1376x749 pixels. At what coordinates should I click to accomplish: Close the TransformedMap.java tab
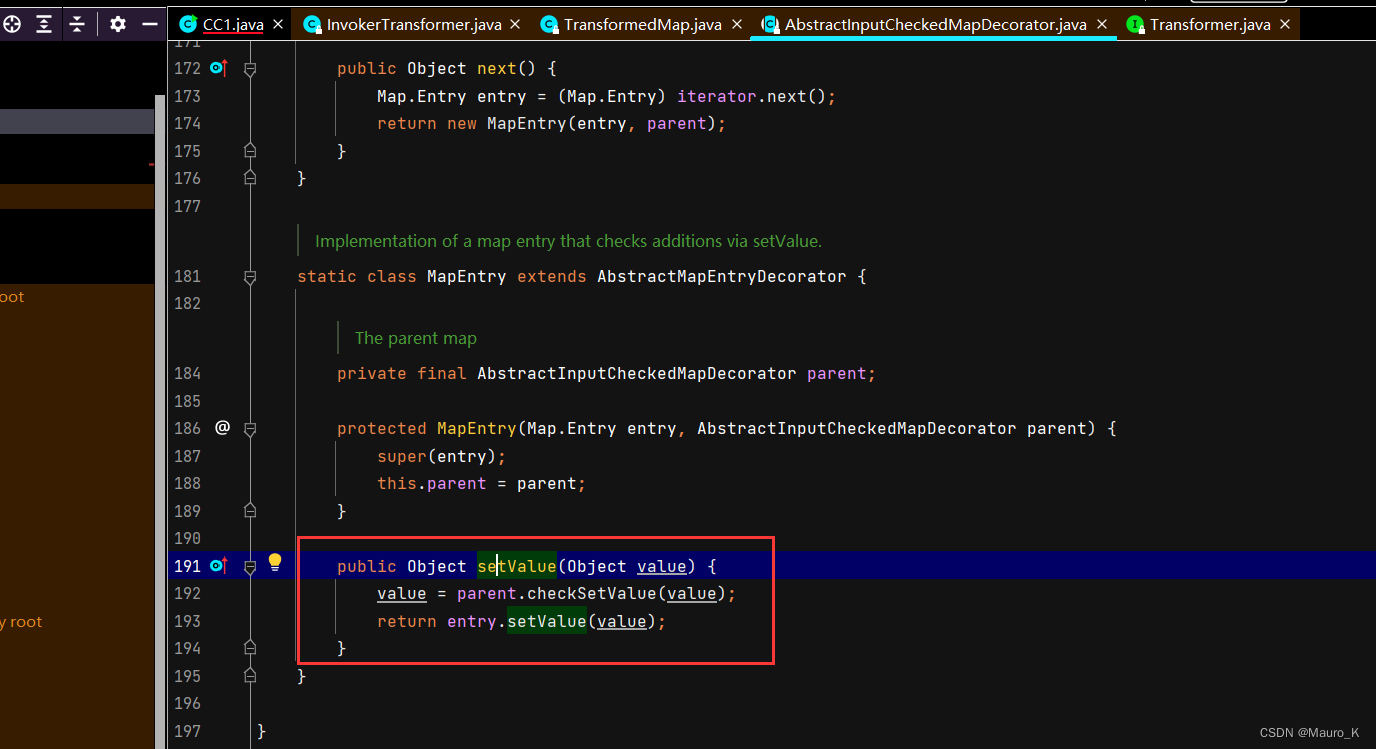[737, 24]
